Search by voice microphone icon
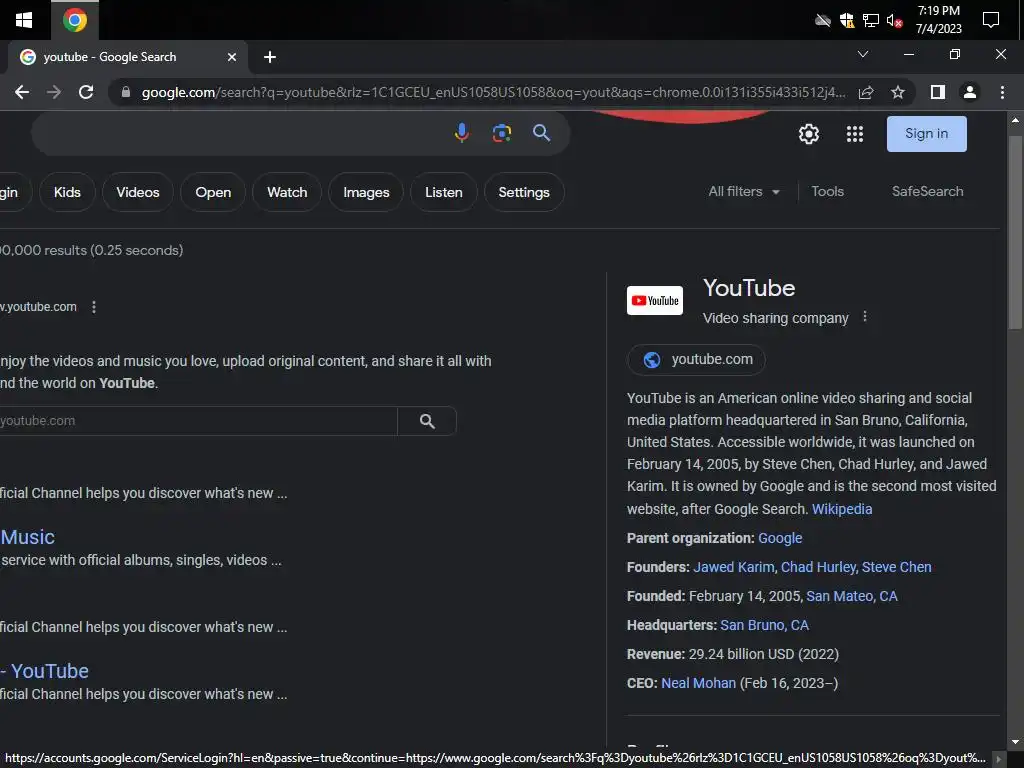This screenshot has width=1024, height=768. (x=462, y=133)
